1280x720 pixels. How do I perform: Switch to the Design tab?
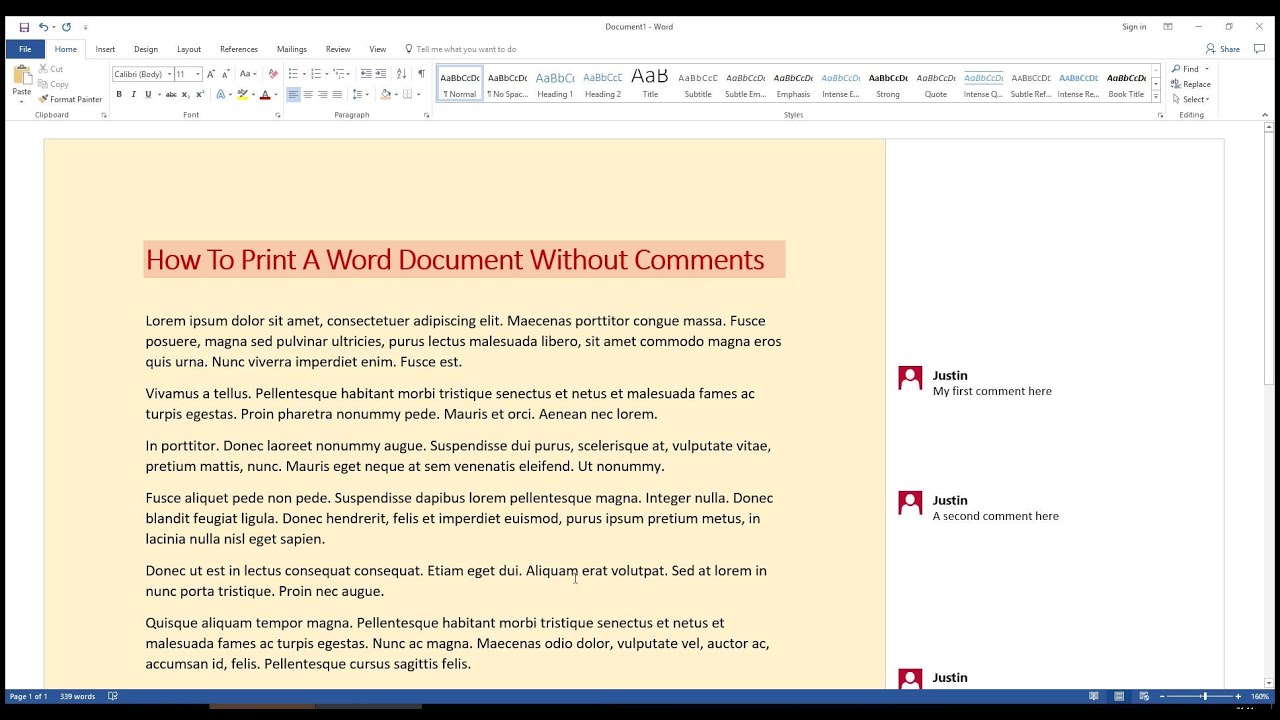146,49
